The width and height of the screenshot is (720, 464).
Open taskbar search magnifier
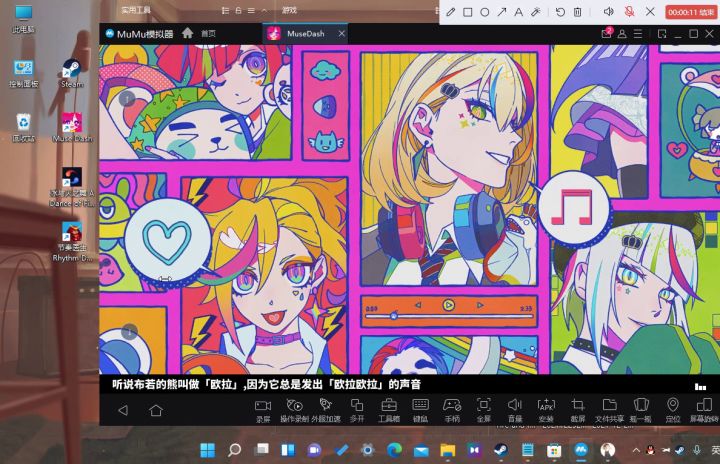234,450
